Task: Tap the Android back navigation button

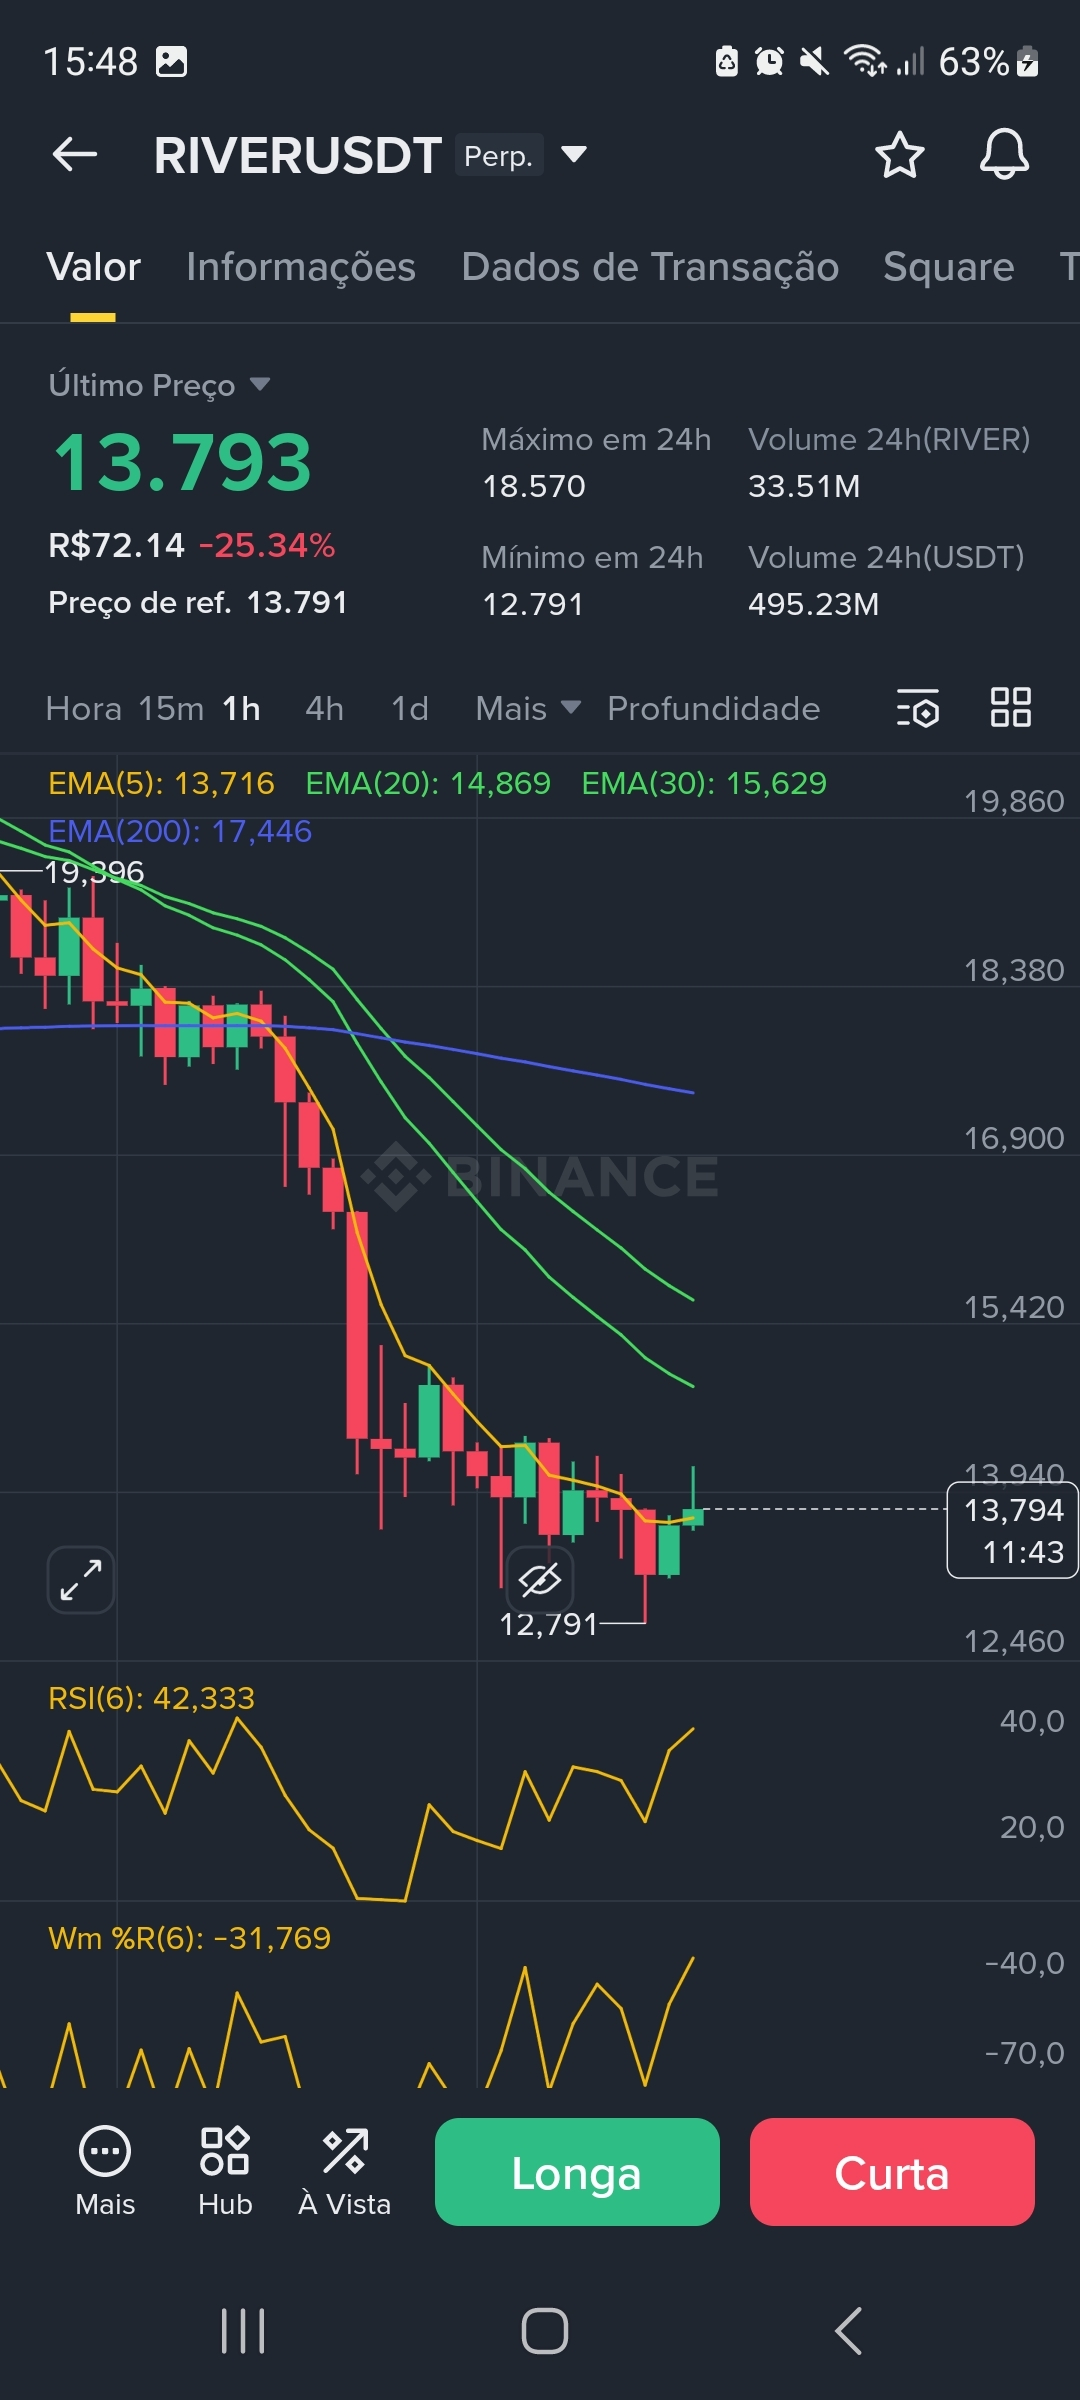Action: tap(848, 2331)
